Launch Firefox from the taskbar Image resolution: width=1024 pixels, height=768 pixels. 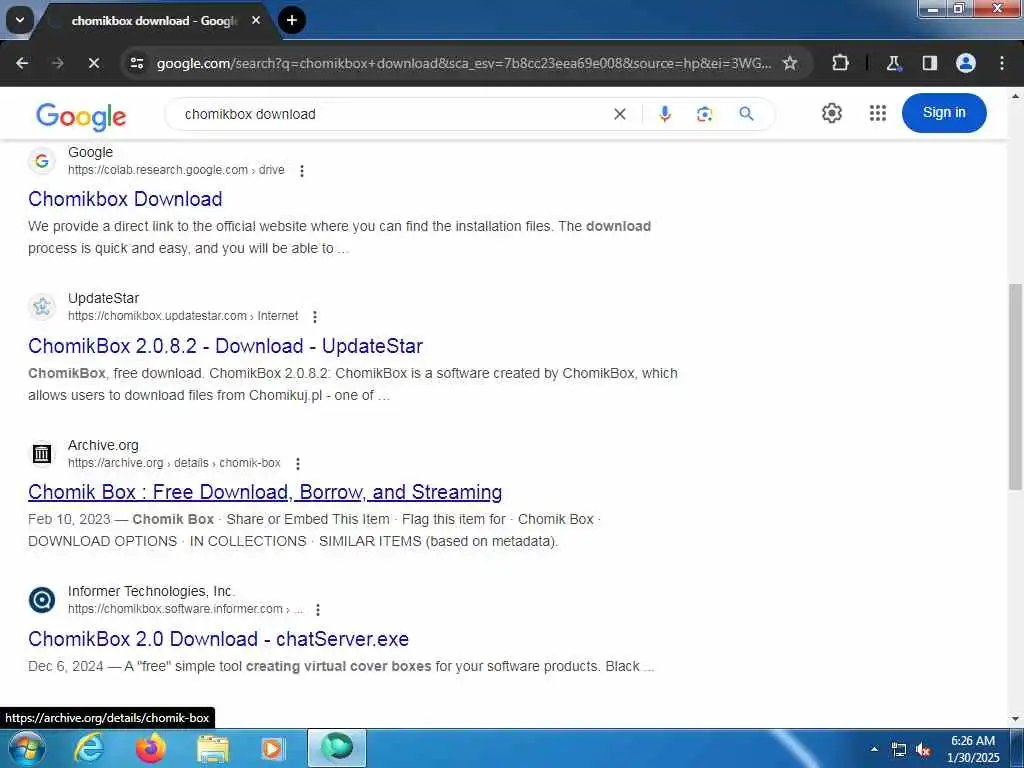click(151, 748)
